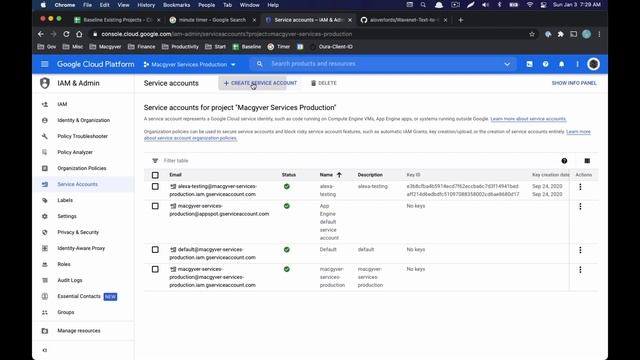The height and width of the screenshot is (360, 640).
Task: Collapse the IAM sidebar with bottom arrow
Action: (45, 350)
